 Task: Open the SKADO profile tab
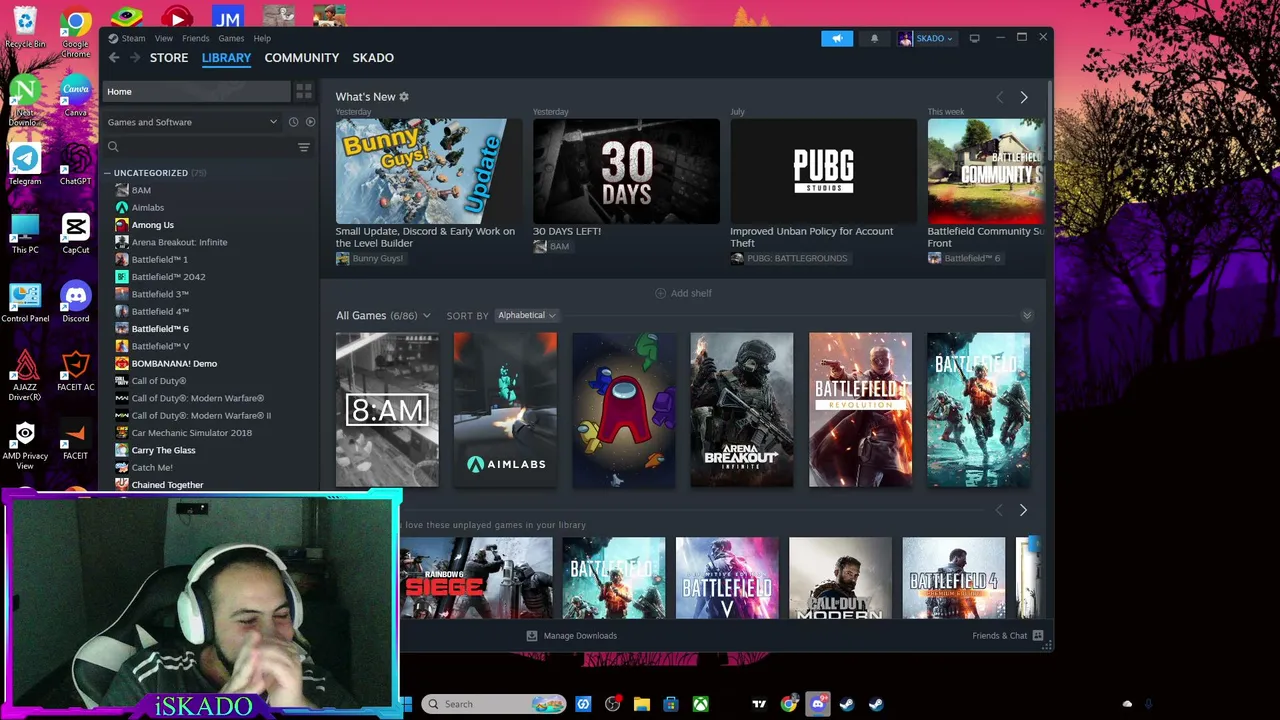(373, 58)
